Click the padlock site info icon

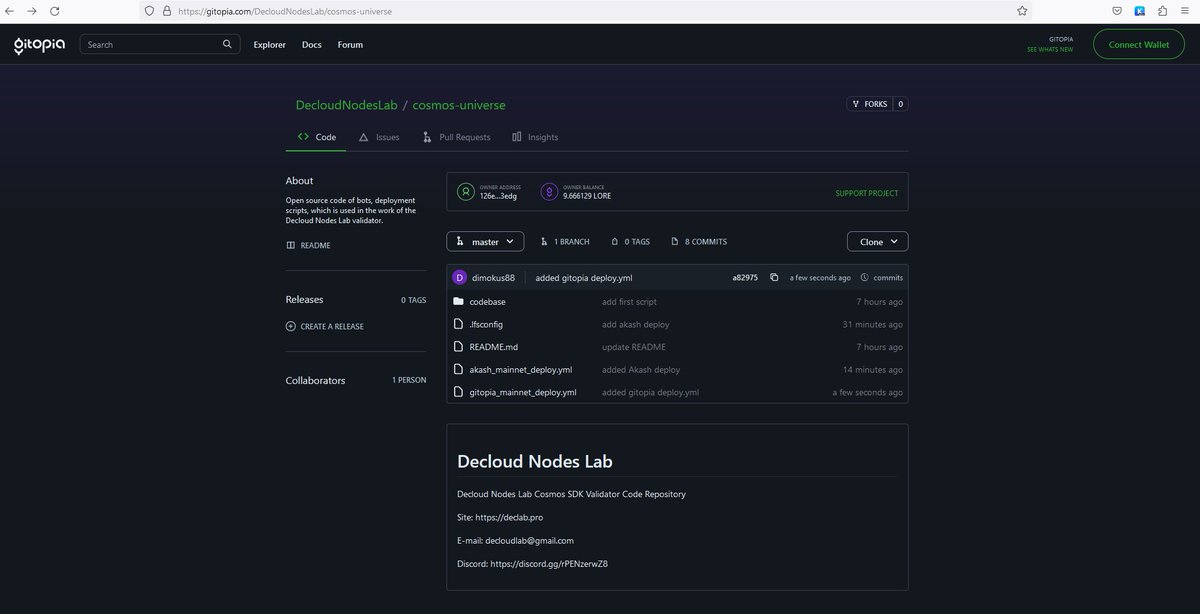click(167, 10)
